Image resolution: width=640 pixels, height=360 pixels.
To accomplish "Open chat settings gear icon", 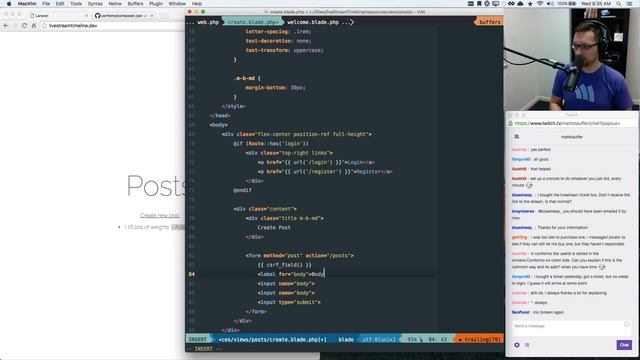I will point(517,345).
